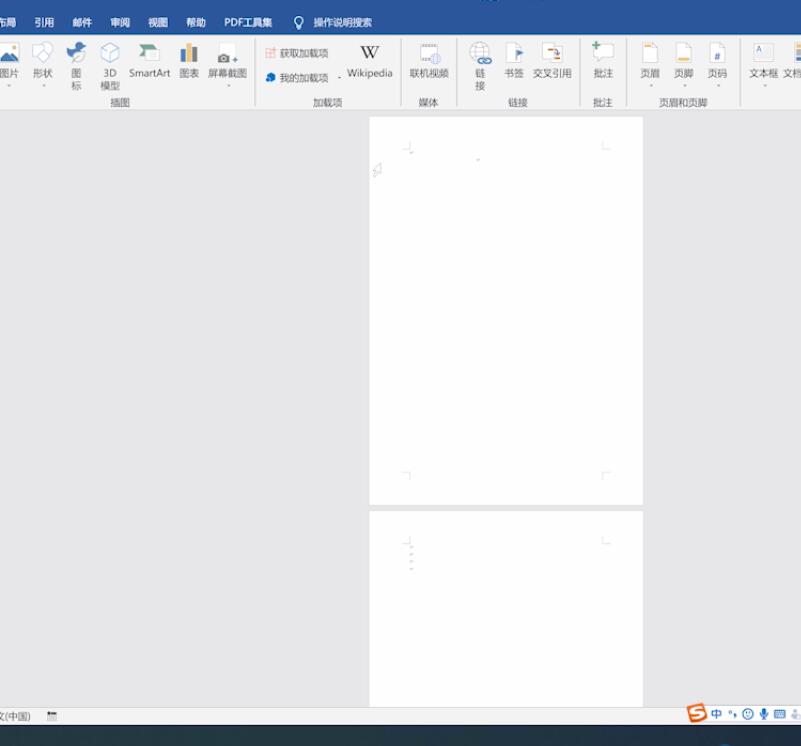Viewport: 801px width, 746px height.
Task: Add a bookmark with 书签 icon
Action: pyautogui.click(x=514, y=61)
